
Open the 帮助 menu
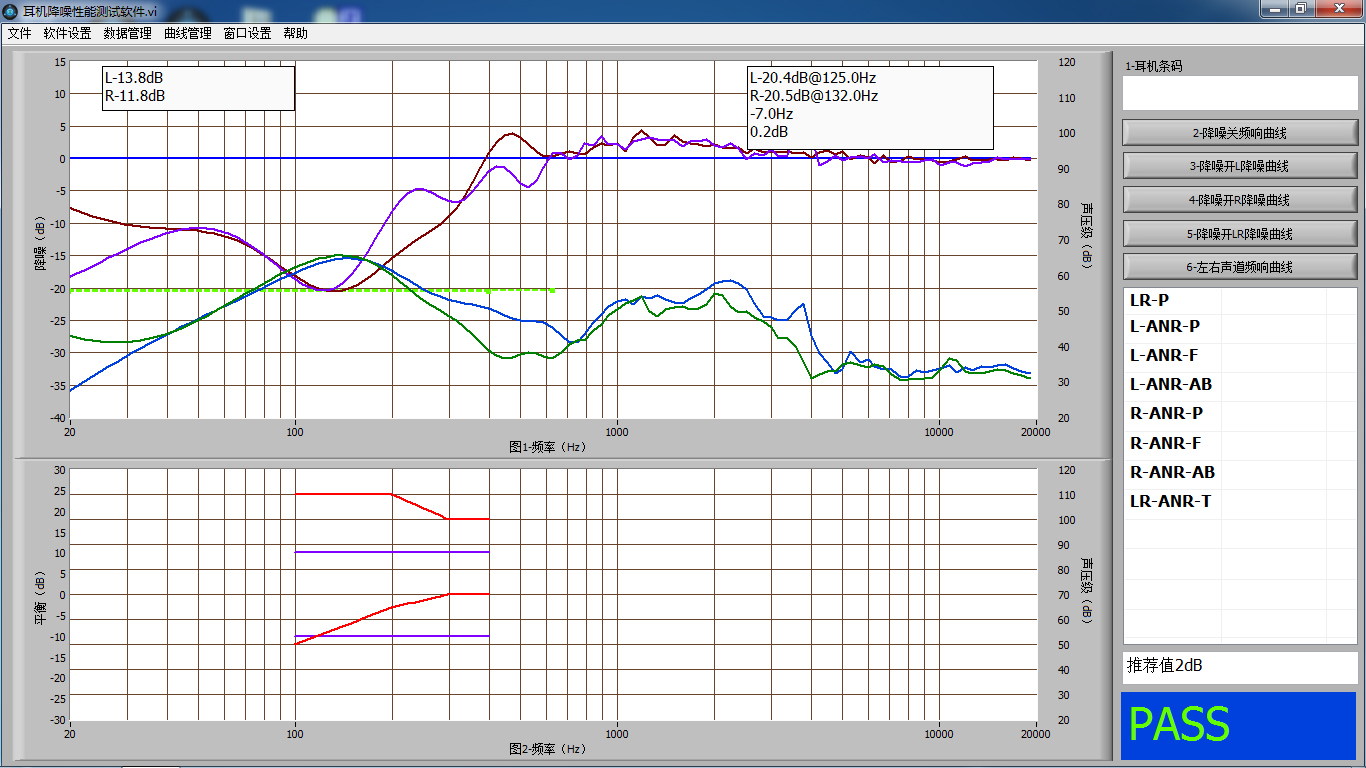tap(295, 33)
